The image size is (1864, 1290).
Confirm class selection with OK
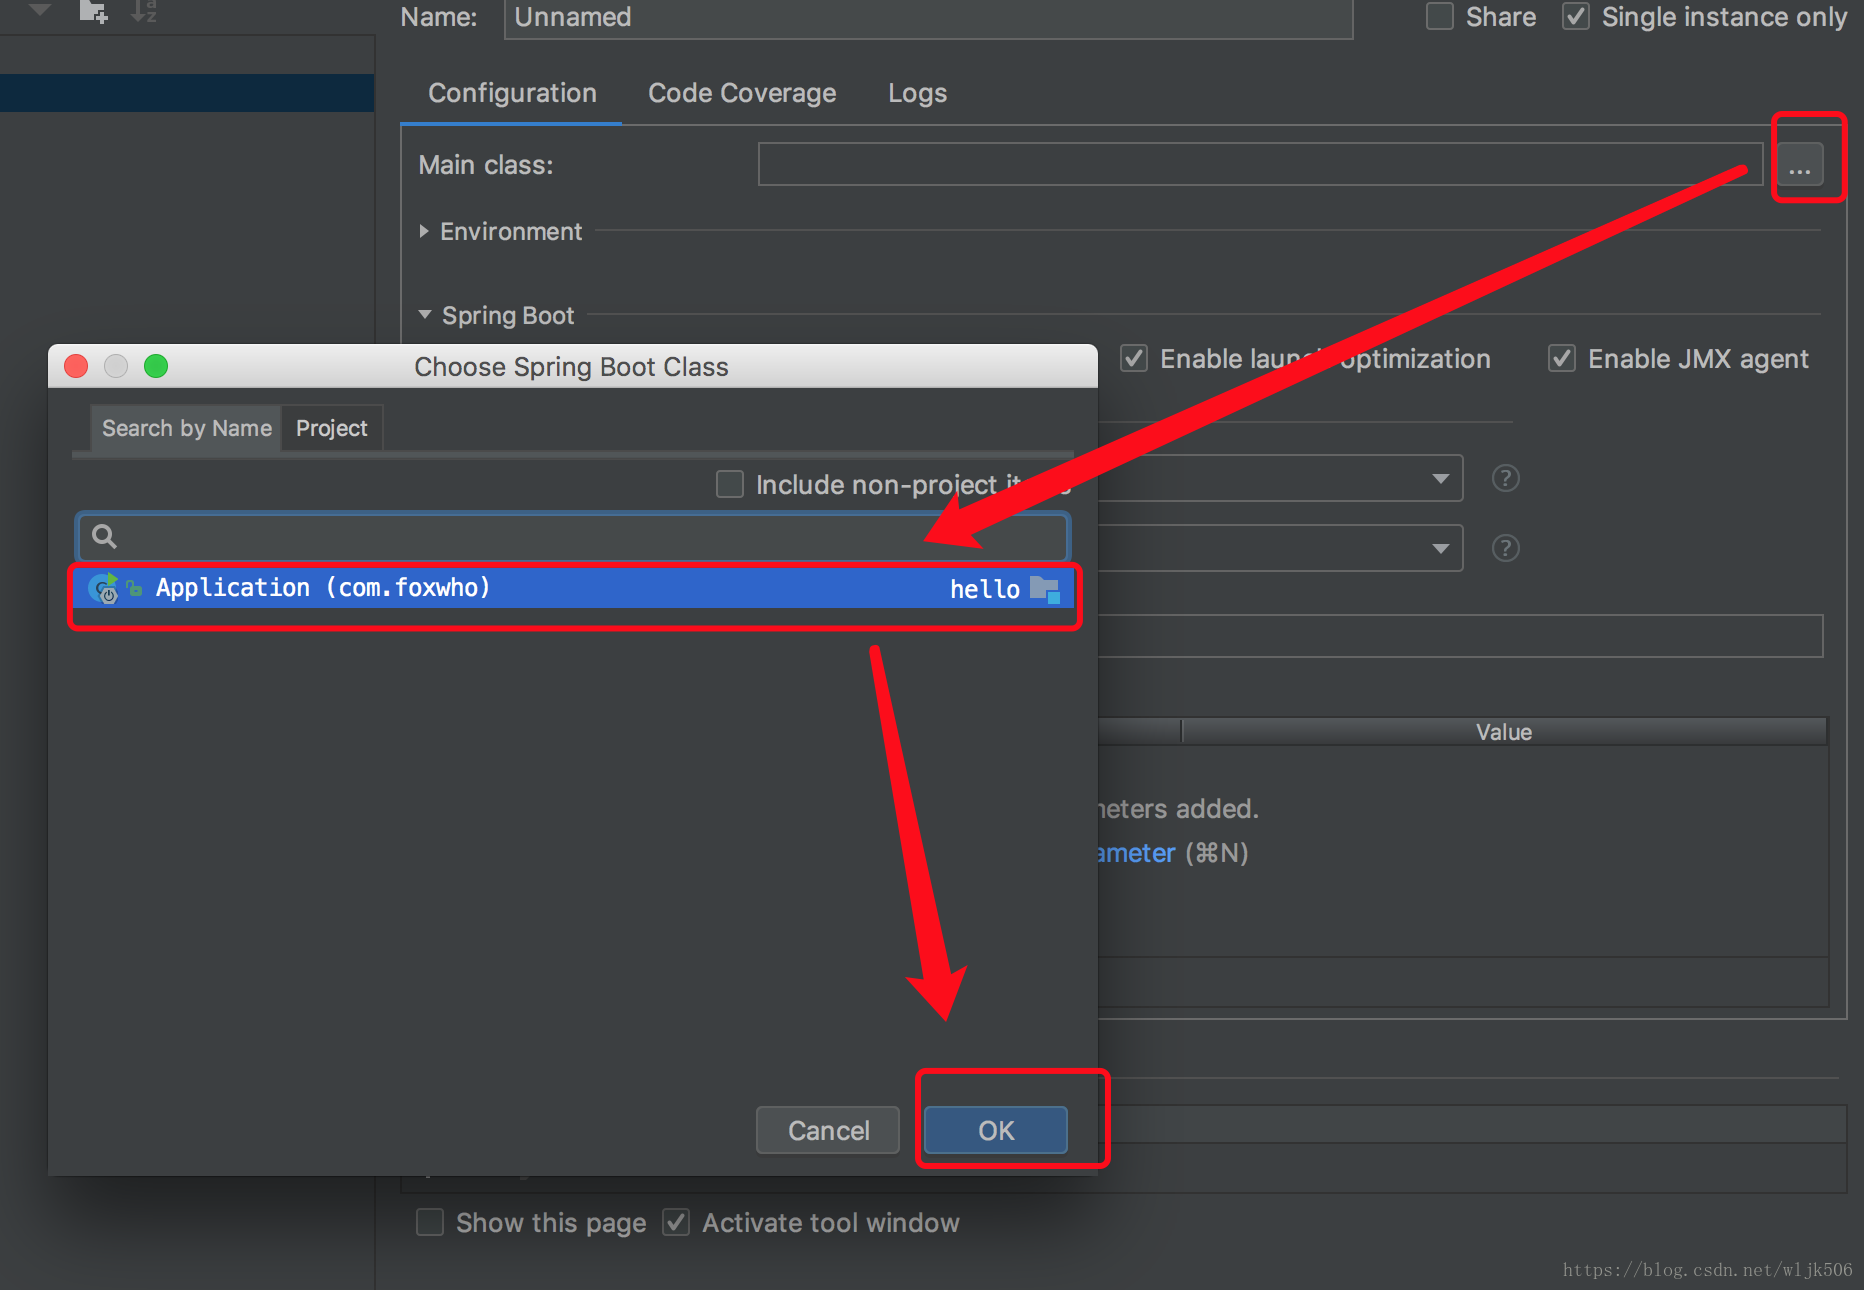(996, 1130)
